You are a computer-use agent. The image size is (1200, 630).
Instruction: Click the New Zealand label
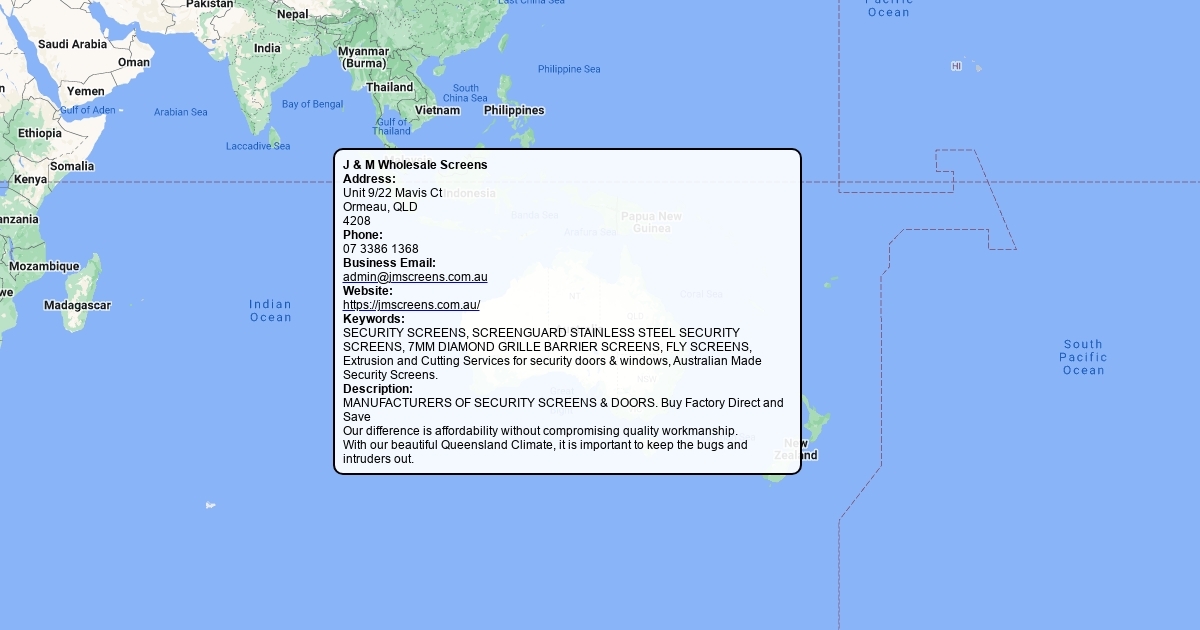(796, 449)
